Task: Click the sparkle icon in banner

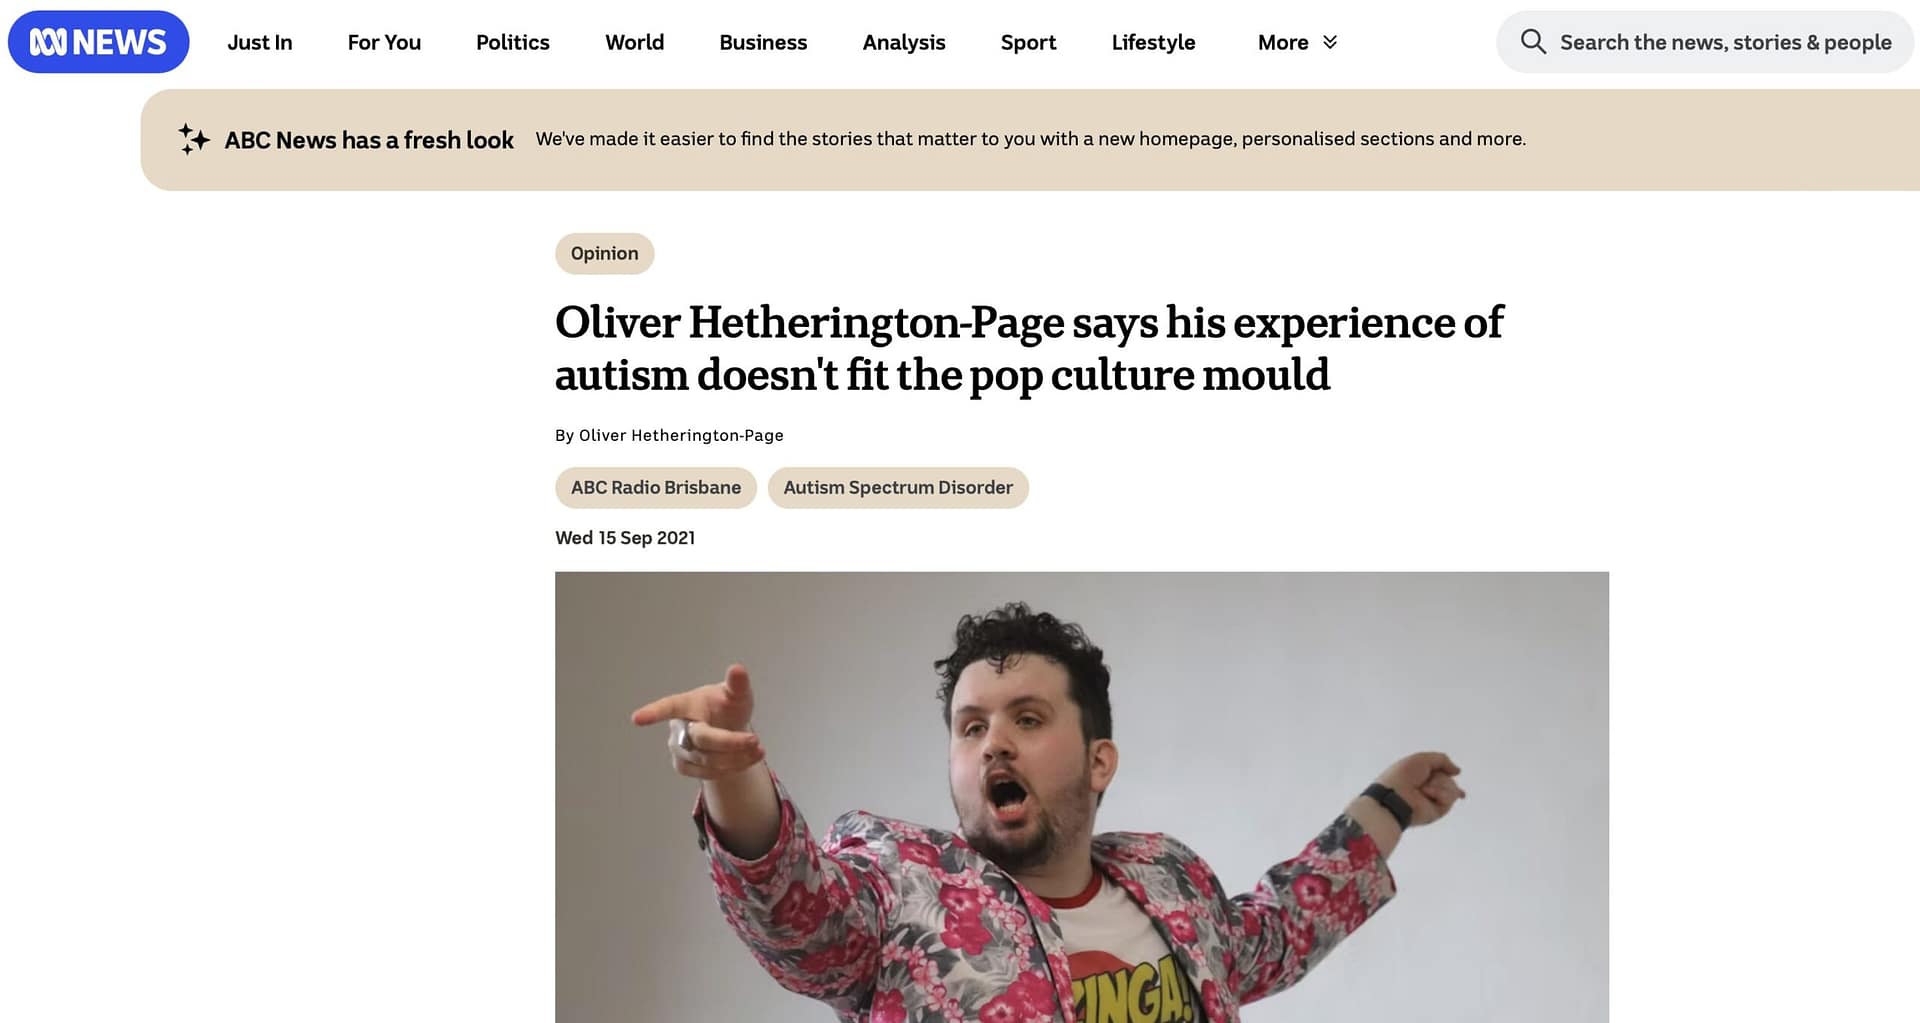Action: point(194,139)
